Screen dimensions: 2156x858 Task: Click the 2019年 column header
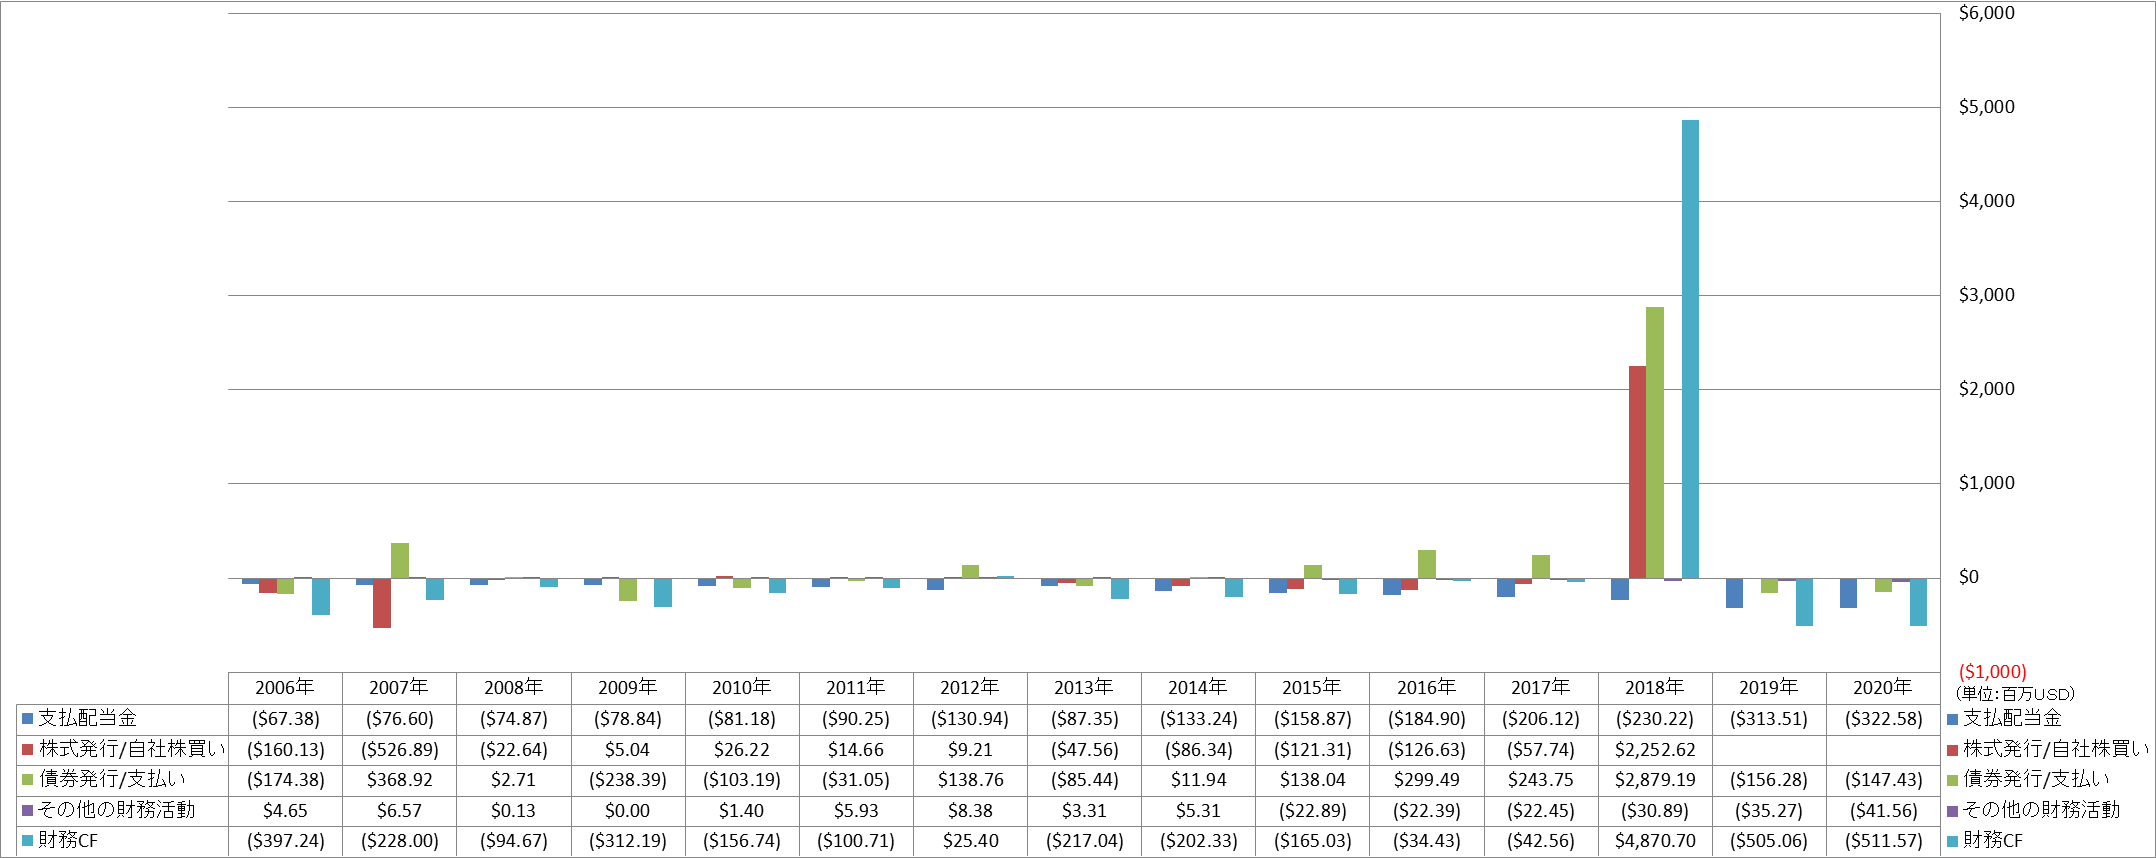(x=1769, y=688)
